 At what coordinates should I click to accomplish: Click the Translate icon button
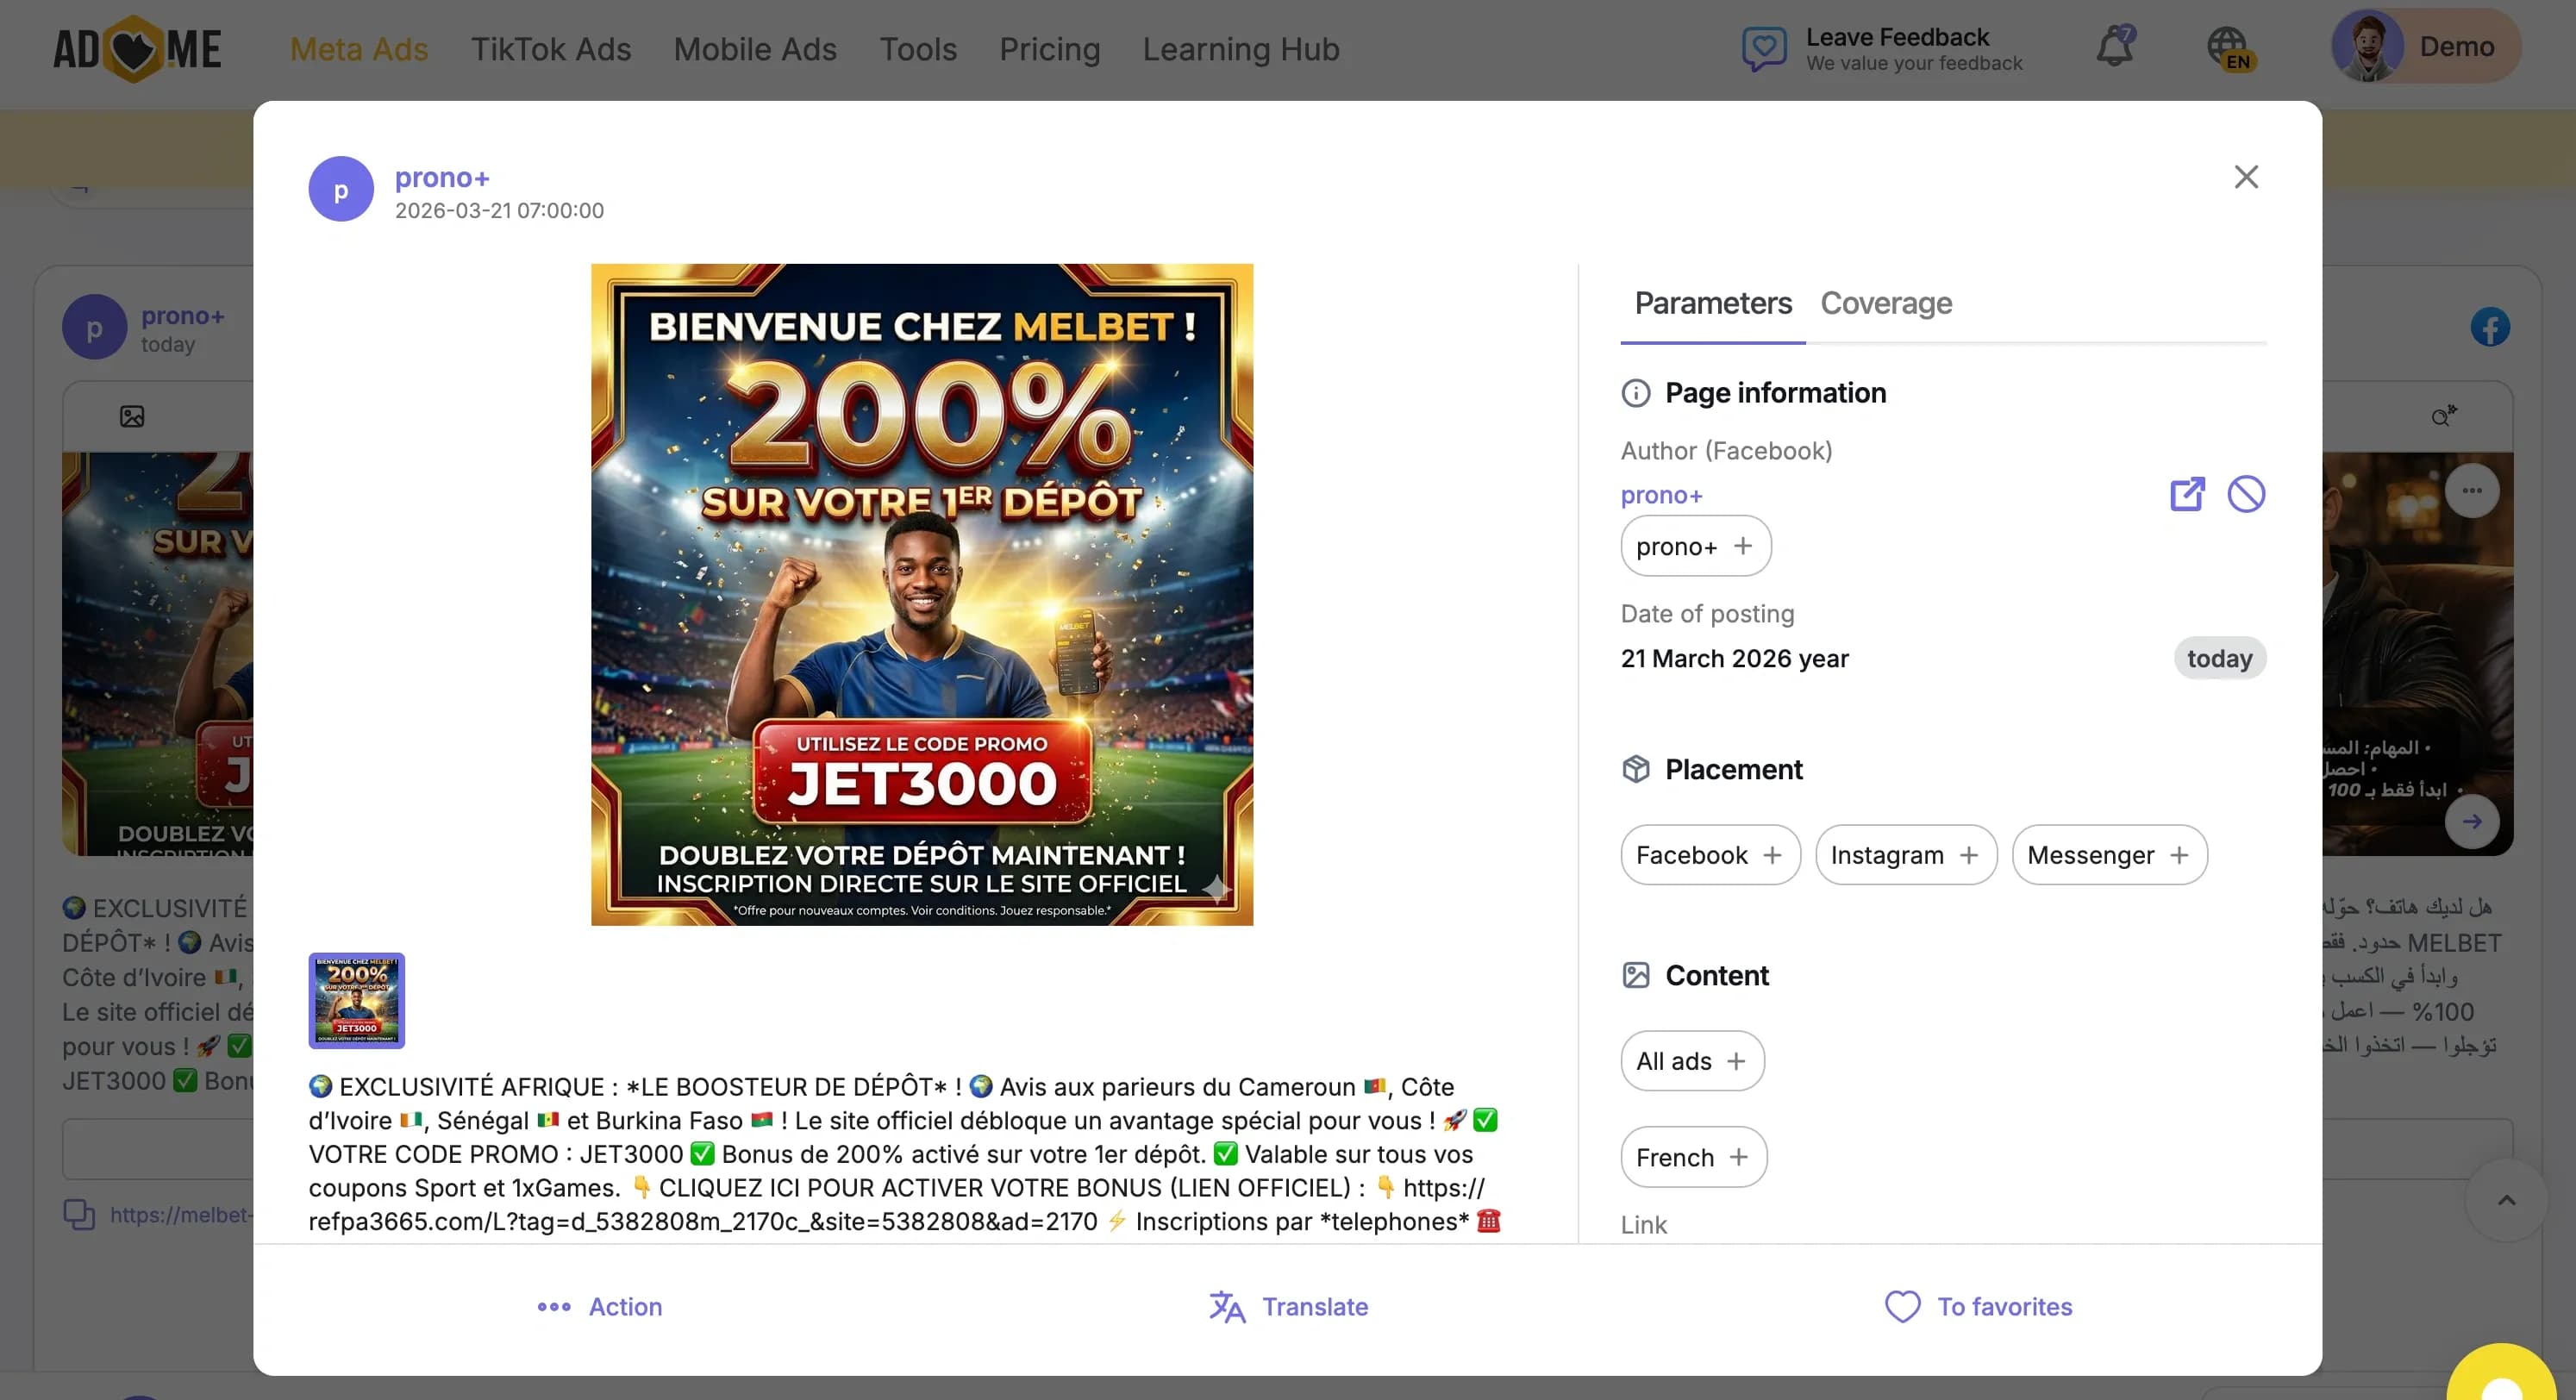(1227, 1306)
